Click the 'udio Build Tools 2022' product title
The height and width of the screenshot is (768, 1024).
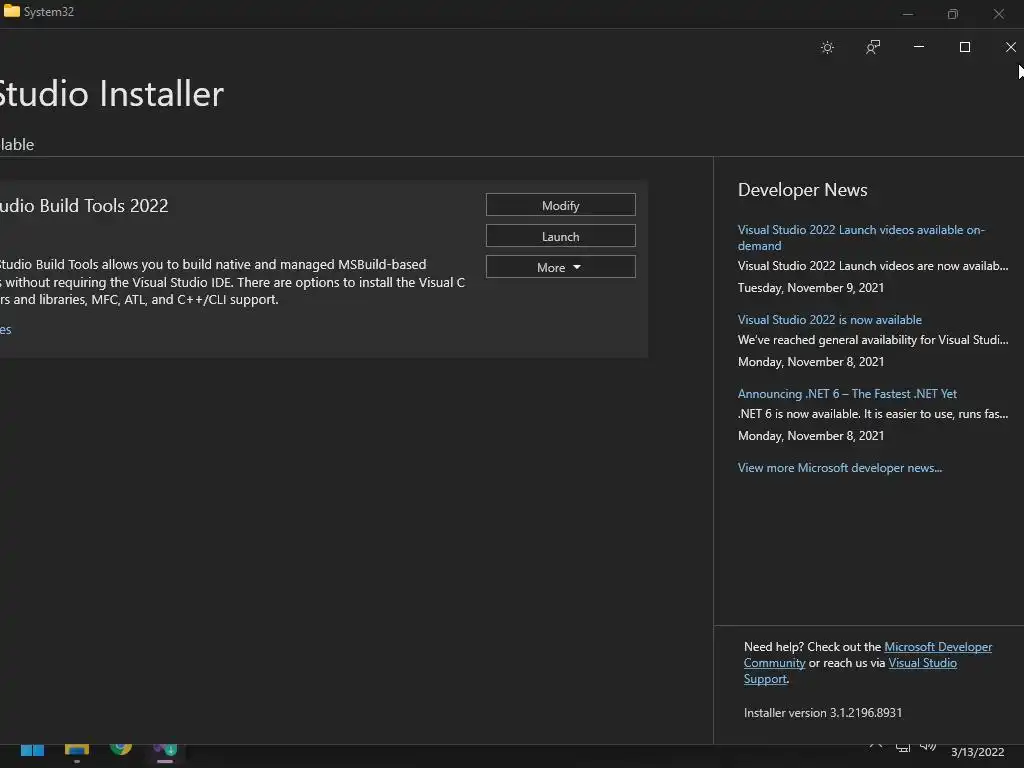pos(84,205)
